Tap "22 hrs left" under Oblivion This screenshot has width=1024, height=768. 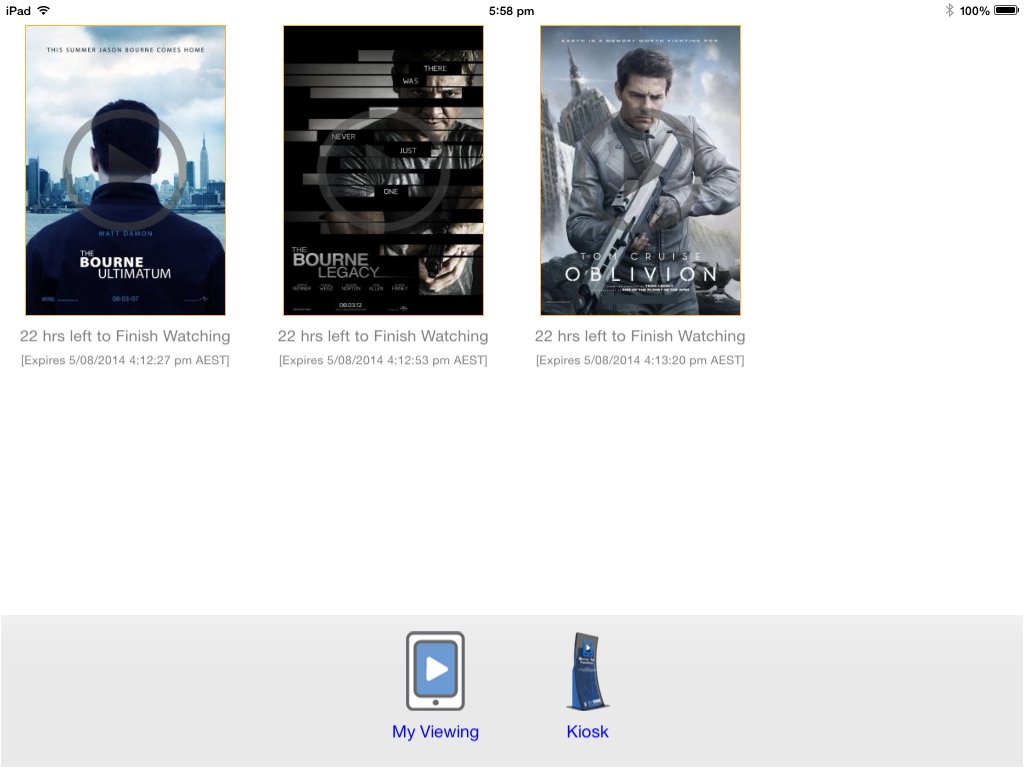click(x=640, y=336)
